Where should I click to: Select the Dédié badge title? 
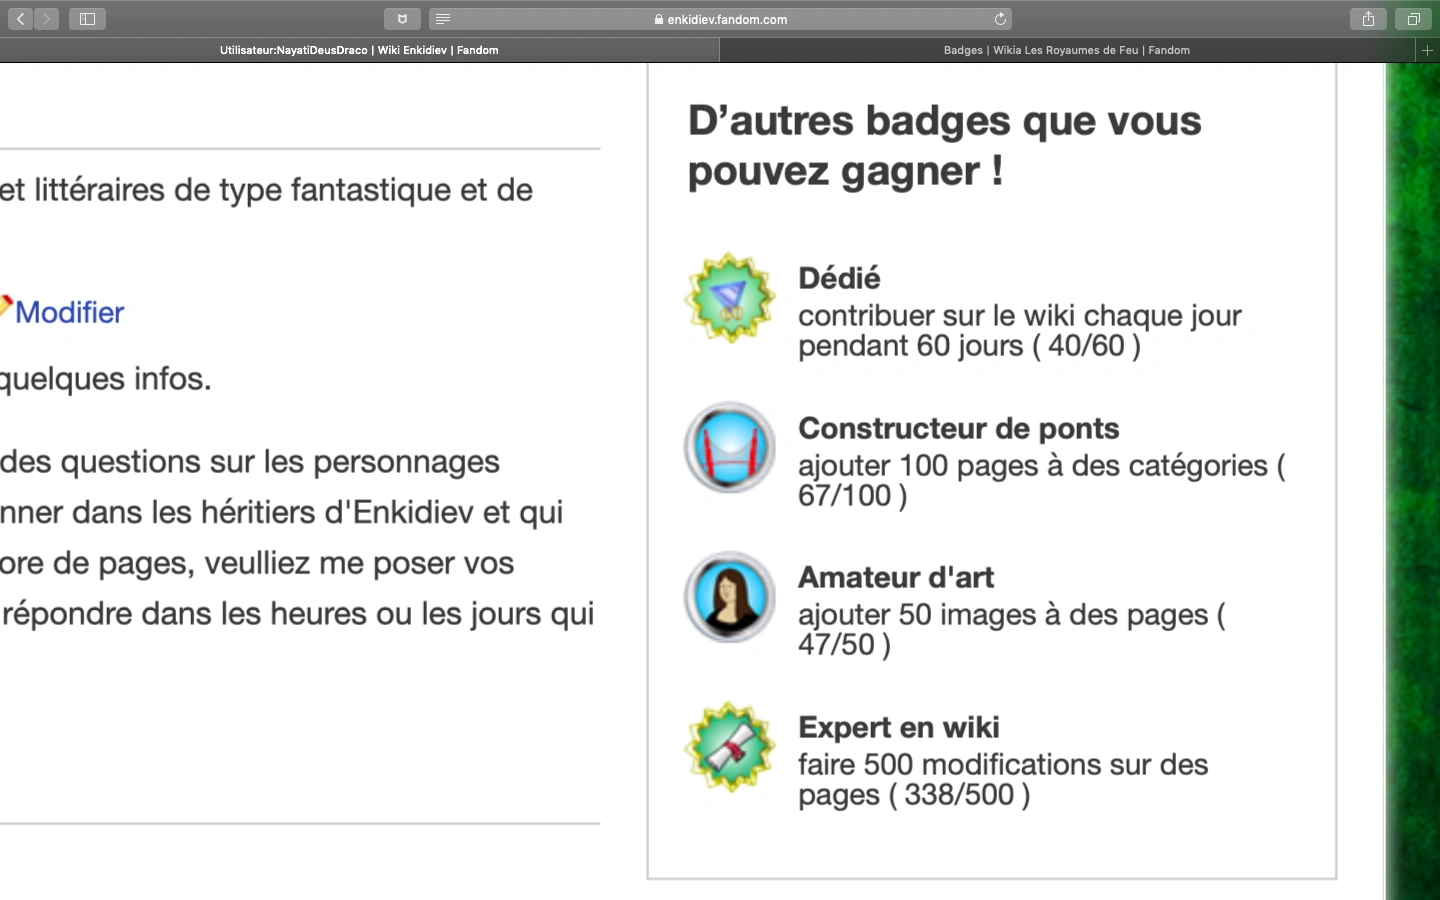point(839,278)
